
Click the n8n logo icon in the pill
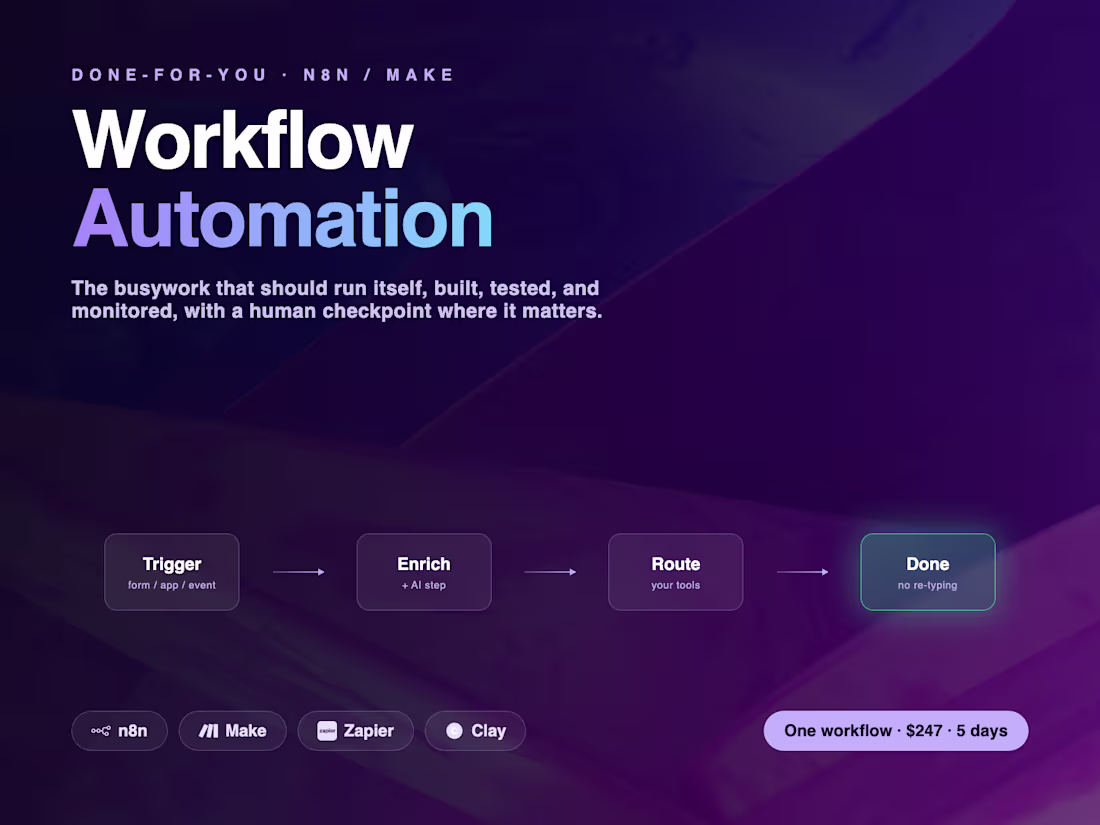pyautogui.click(x=100, y=731)
